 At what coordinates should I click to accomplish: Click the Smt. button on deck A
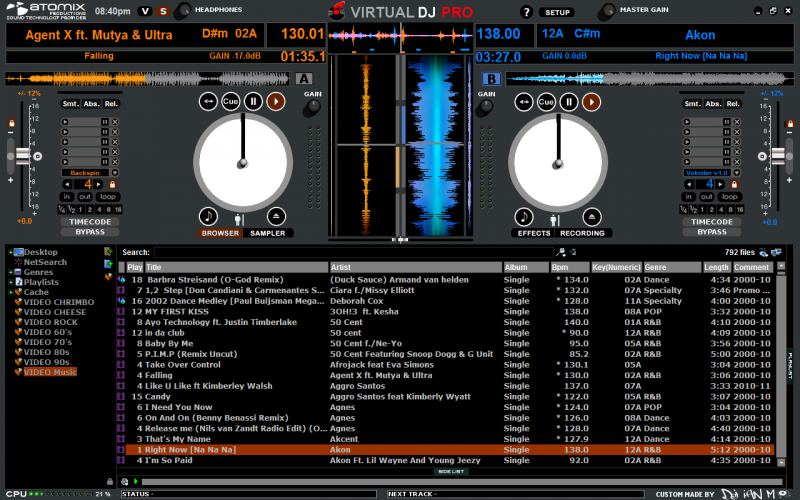pyautogui.click(x=70, y=104)
